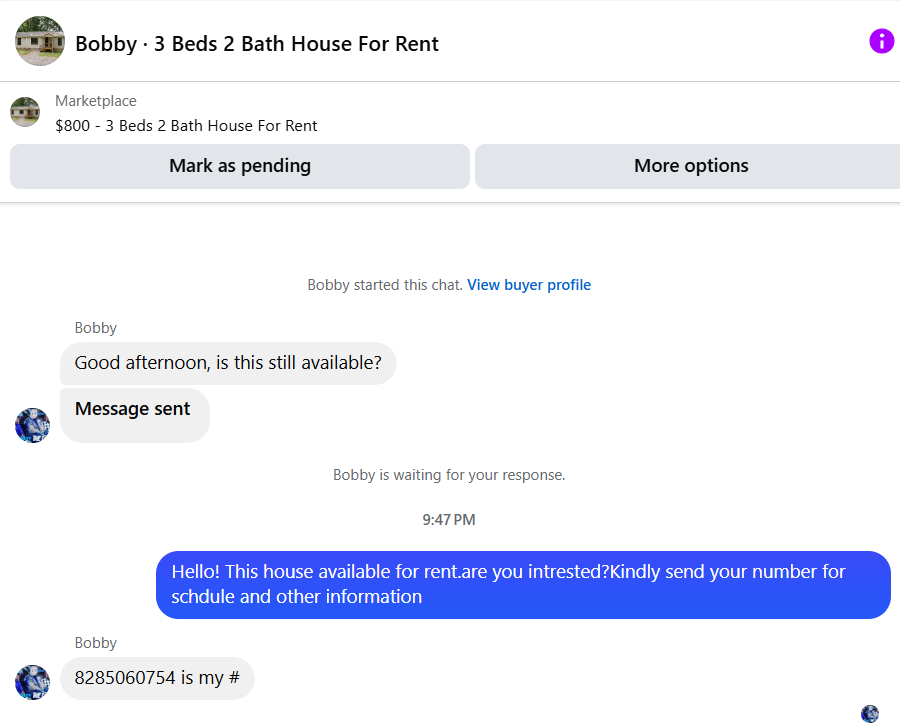Follow the View buyer profile link
Screen dimensions: 900x723
coord(529,285)
